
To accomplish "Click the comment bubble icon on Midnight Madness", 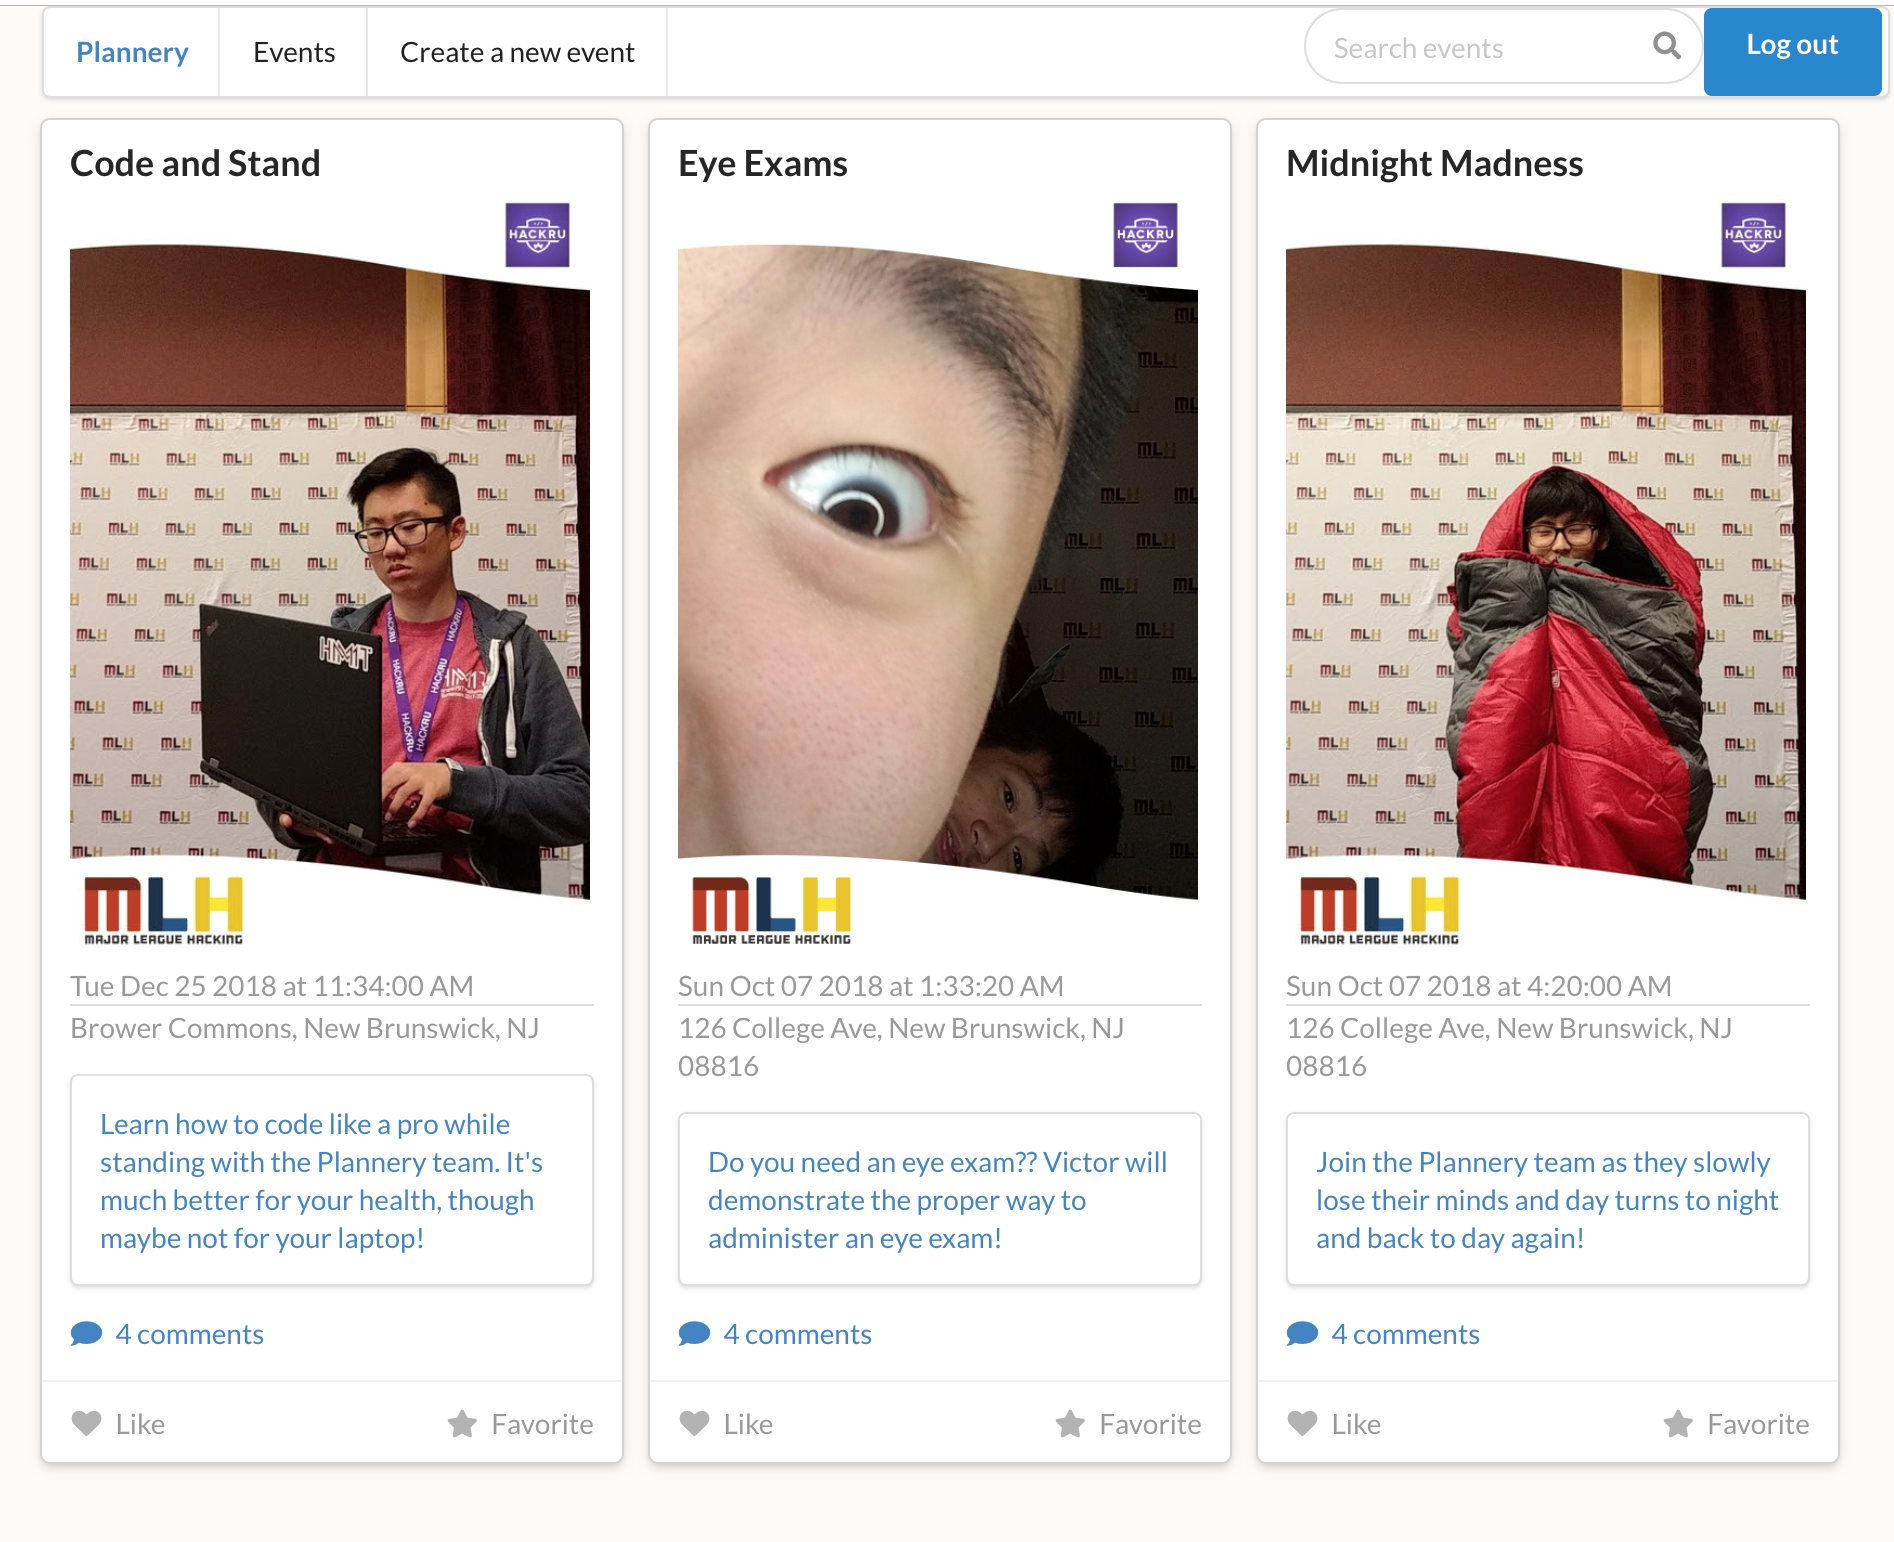I will [1303, 1334].
